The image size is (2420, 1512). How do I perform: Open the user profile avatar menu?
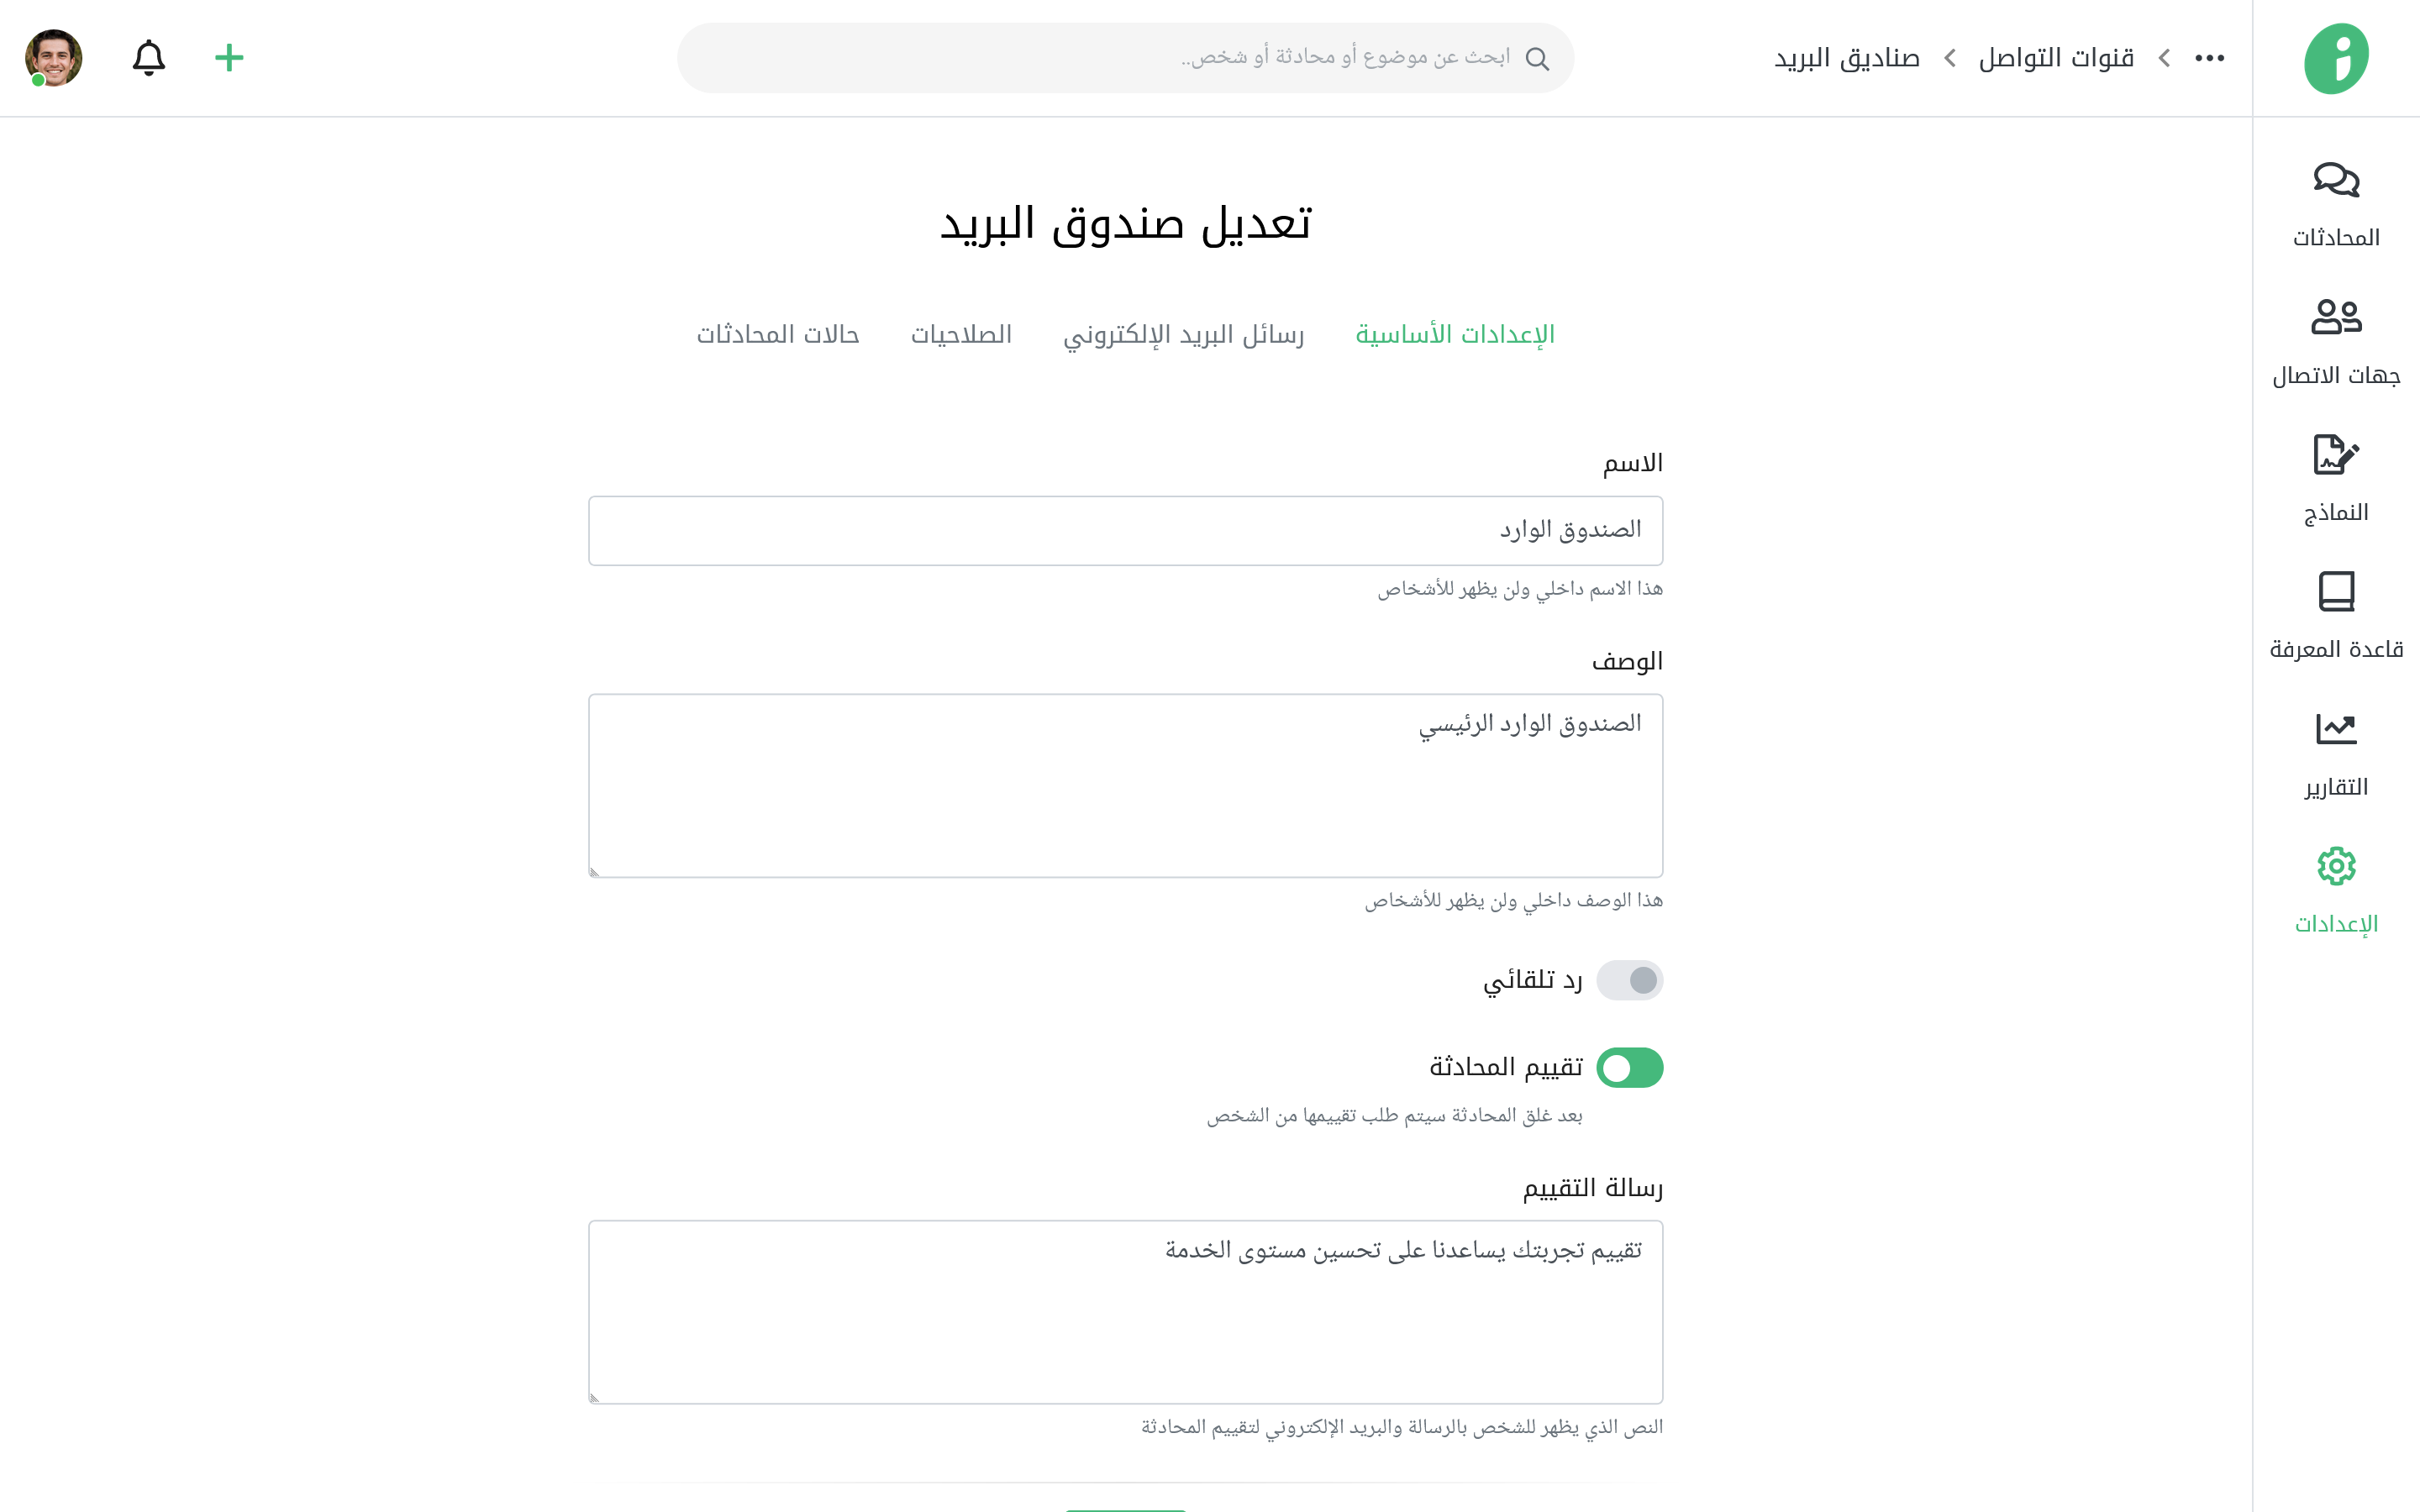54,58
